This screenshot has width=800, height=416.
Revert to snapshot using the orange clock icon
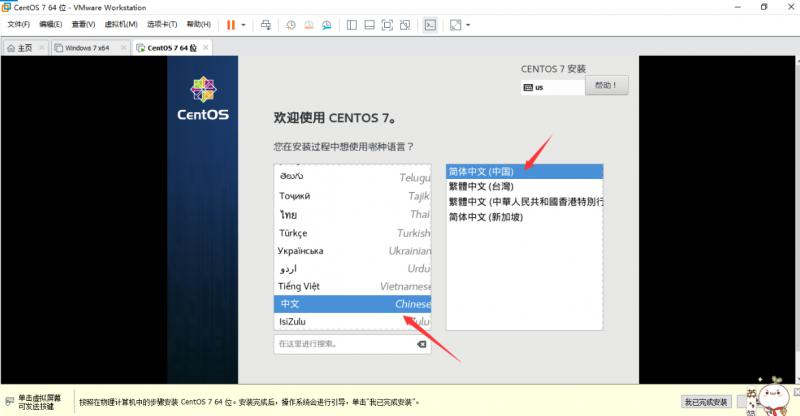pos(309,25)
